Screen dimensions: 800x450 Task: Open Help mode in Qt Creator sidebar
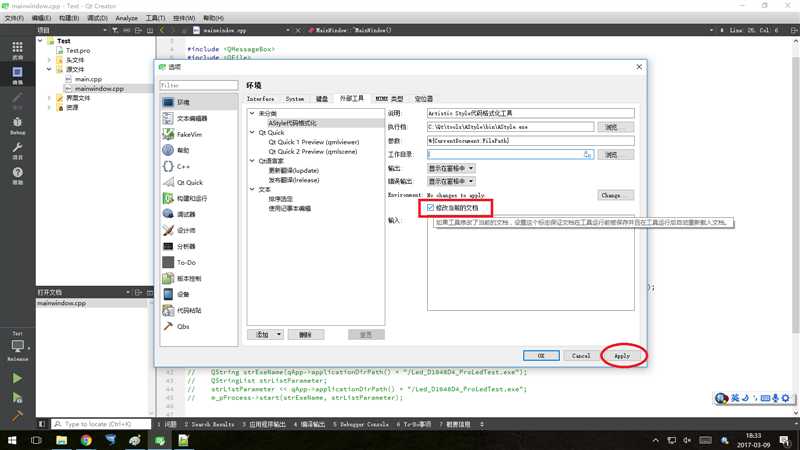(x=17, y=176)
